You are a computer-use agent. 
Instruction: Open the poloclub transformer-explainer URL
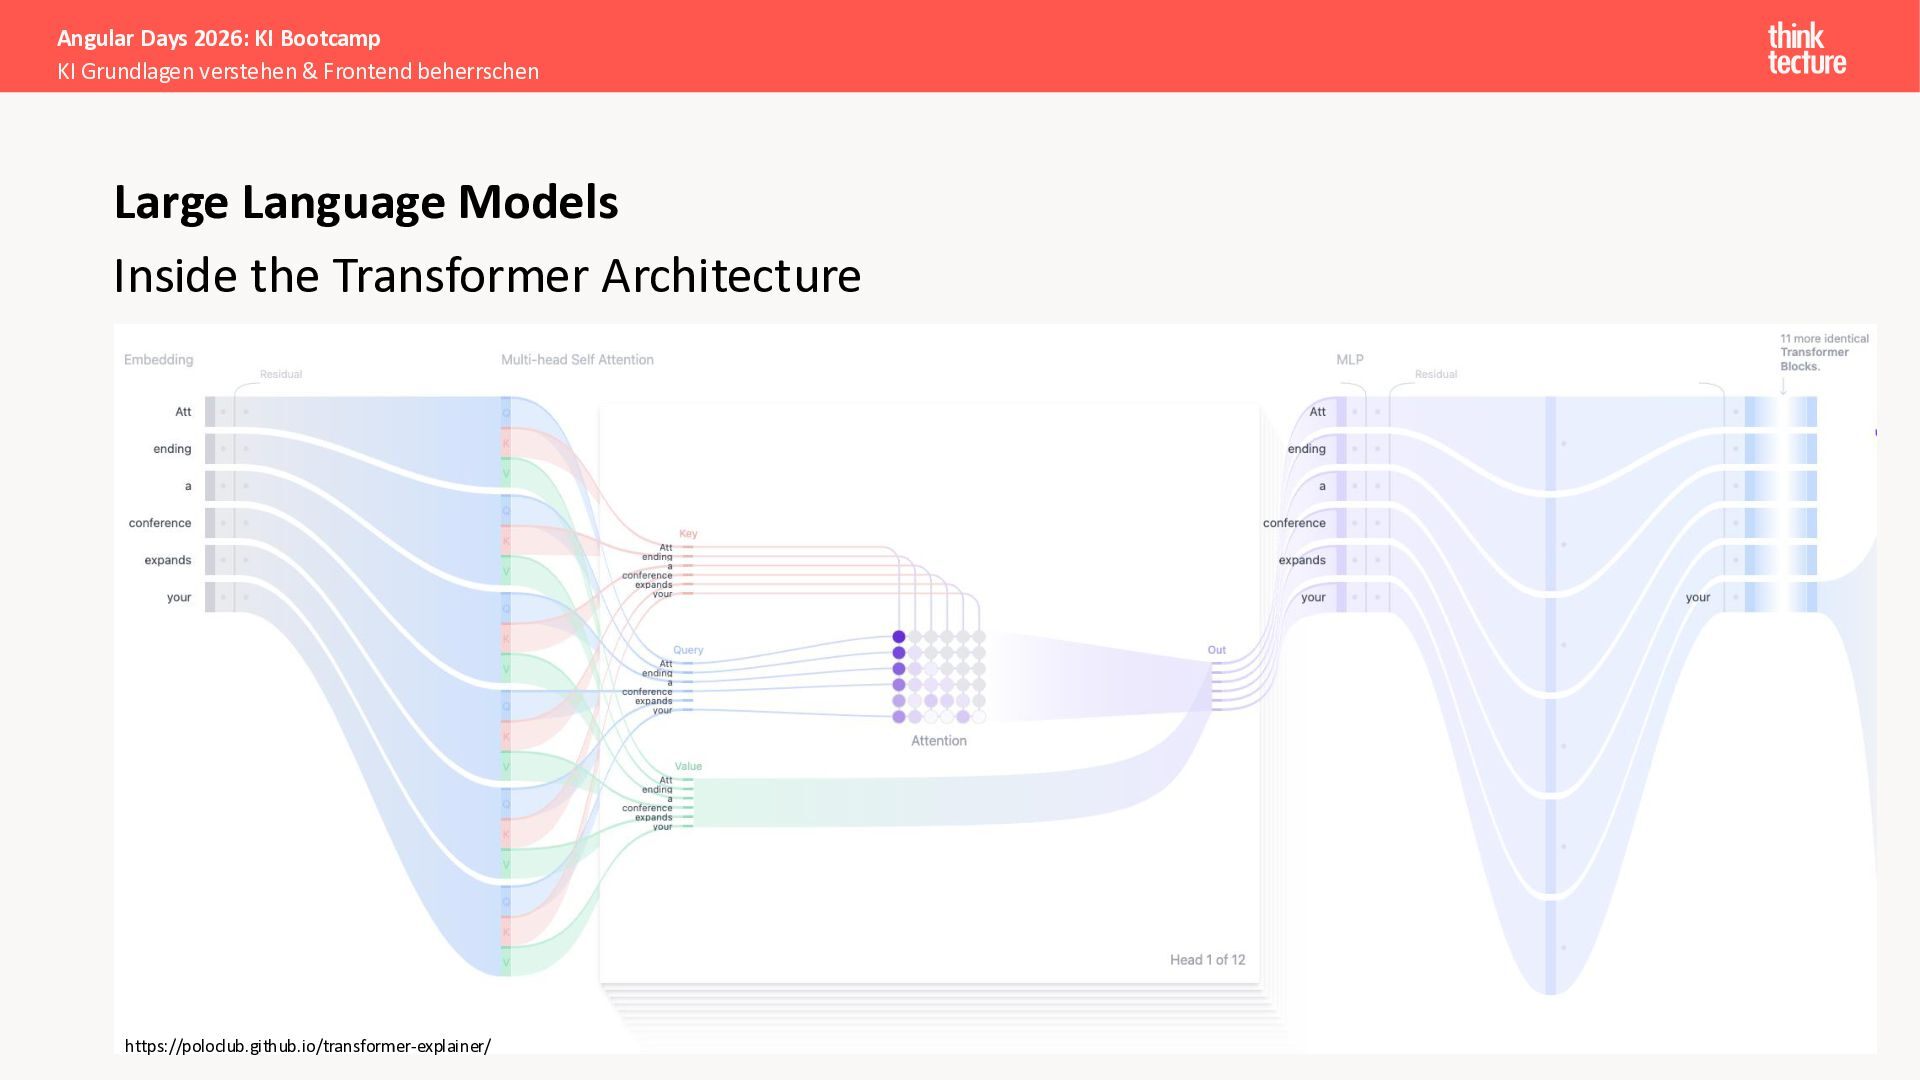307,1046
